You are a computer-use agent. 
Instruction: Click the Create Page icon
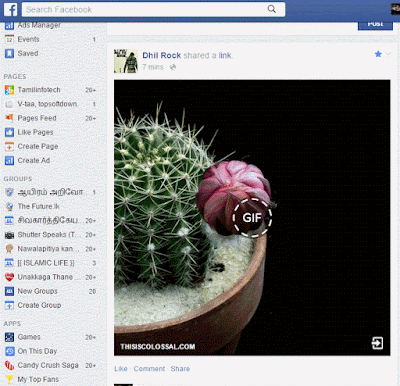(x=9, y=146)
